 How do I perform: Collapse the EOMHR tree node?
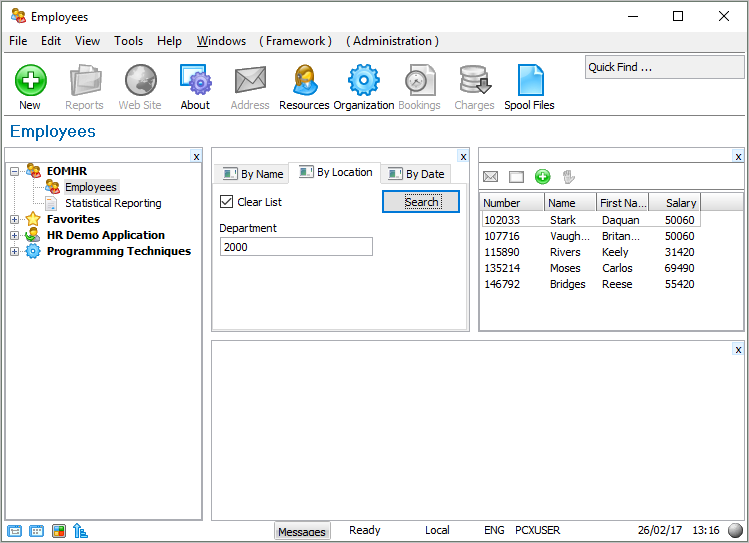click(x=15, y=171)
